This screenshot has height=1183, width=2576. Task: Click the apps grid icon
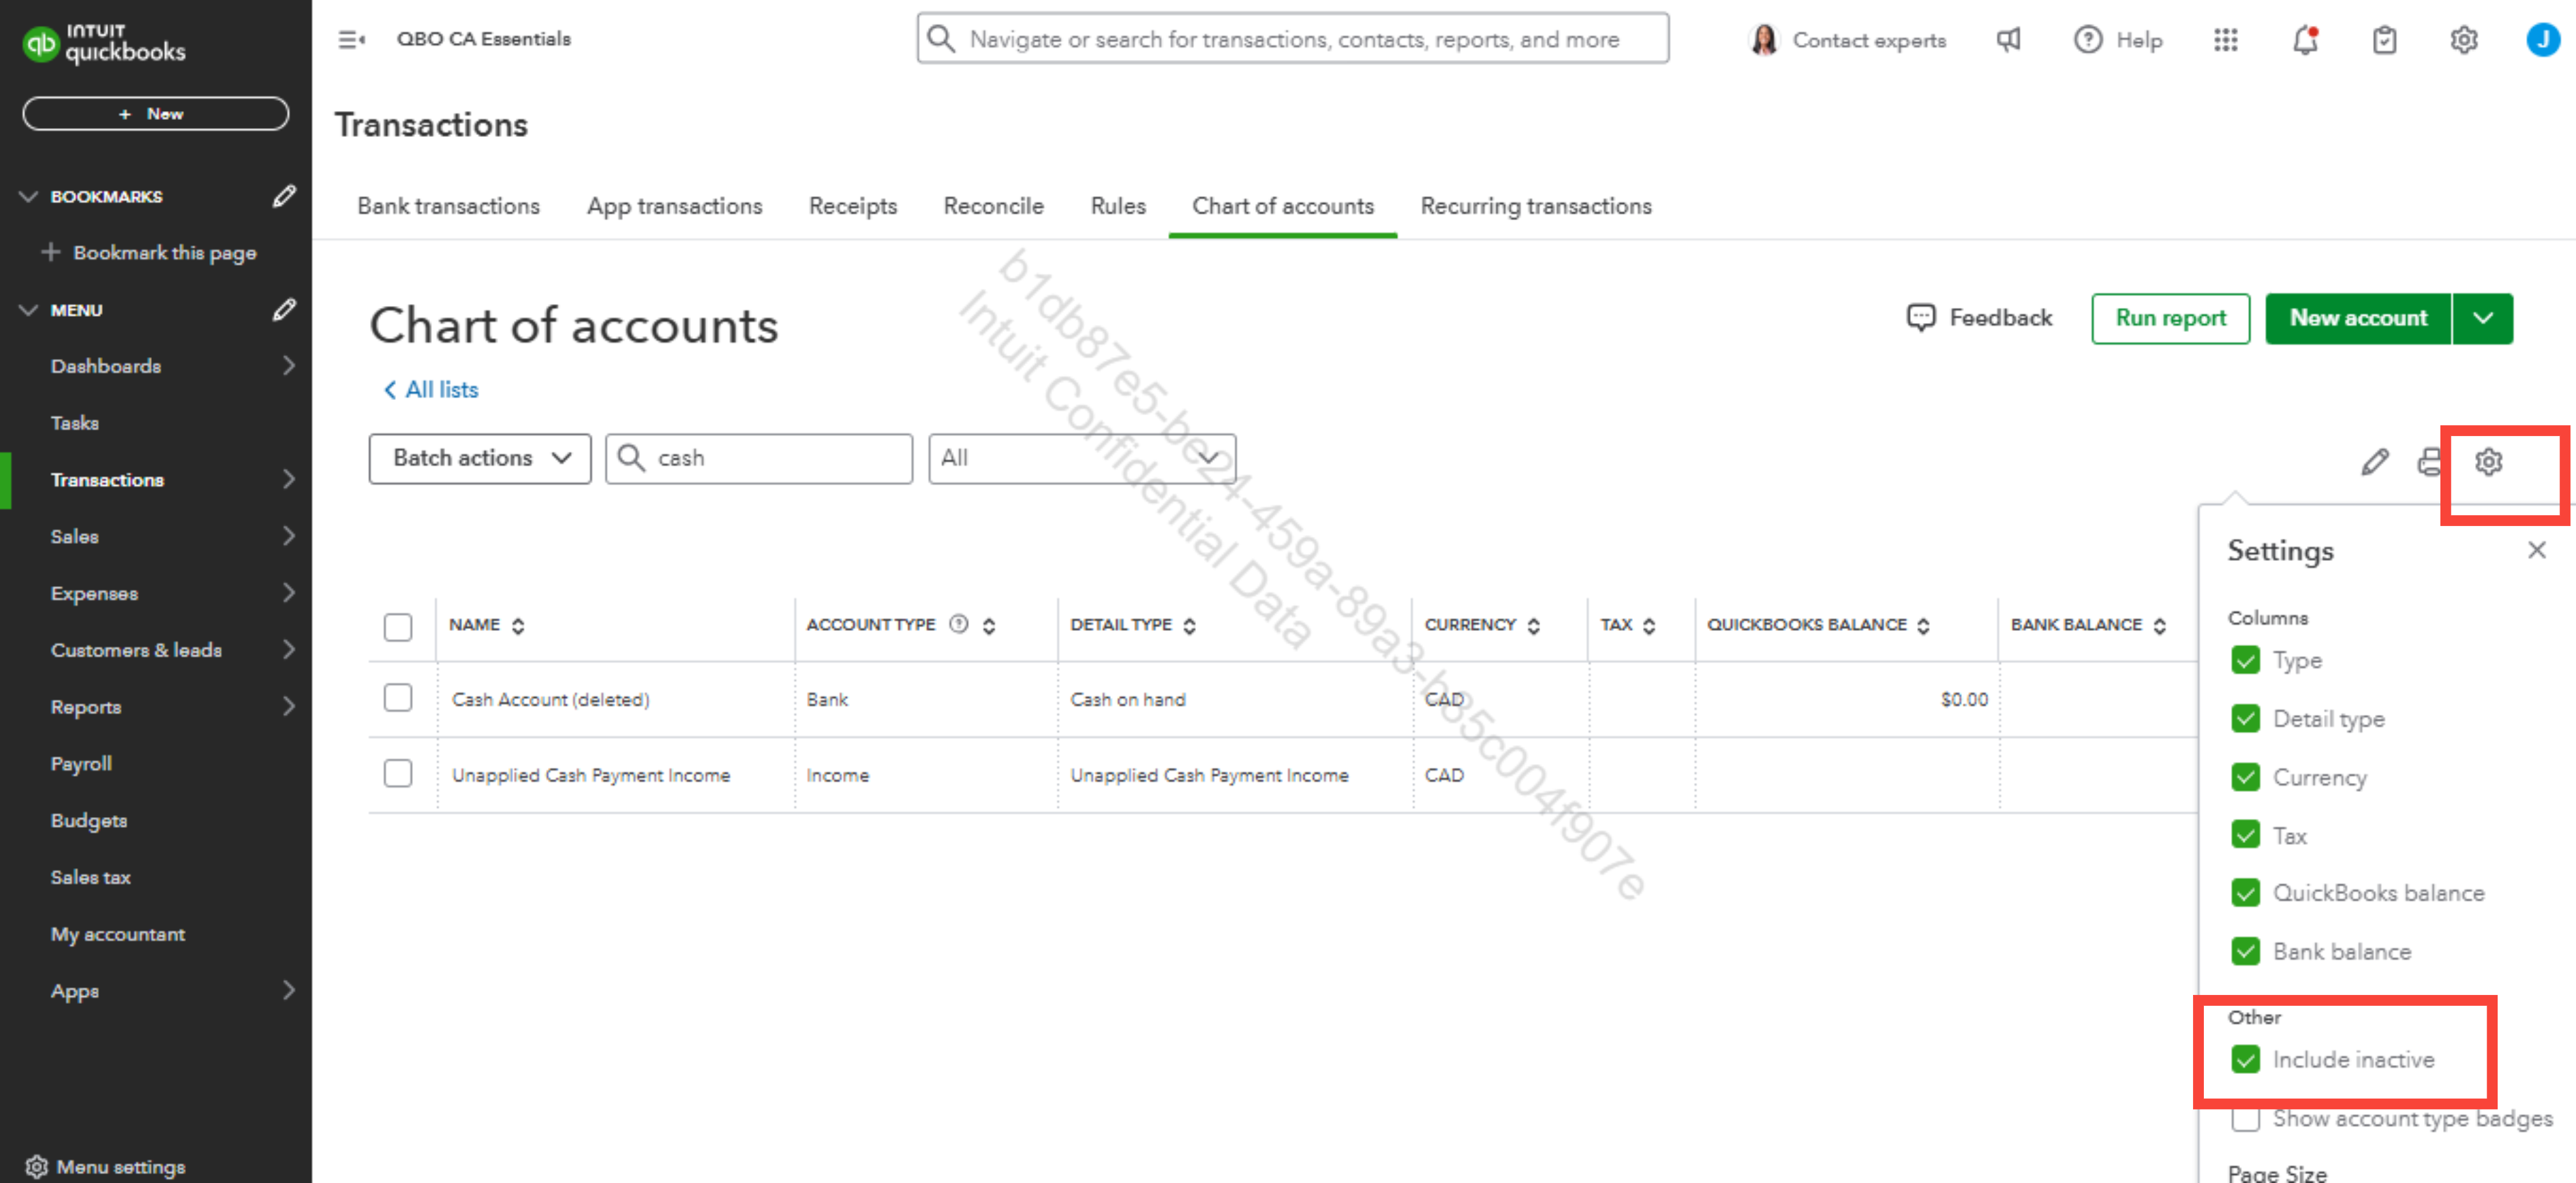tap(2225, 40)
